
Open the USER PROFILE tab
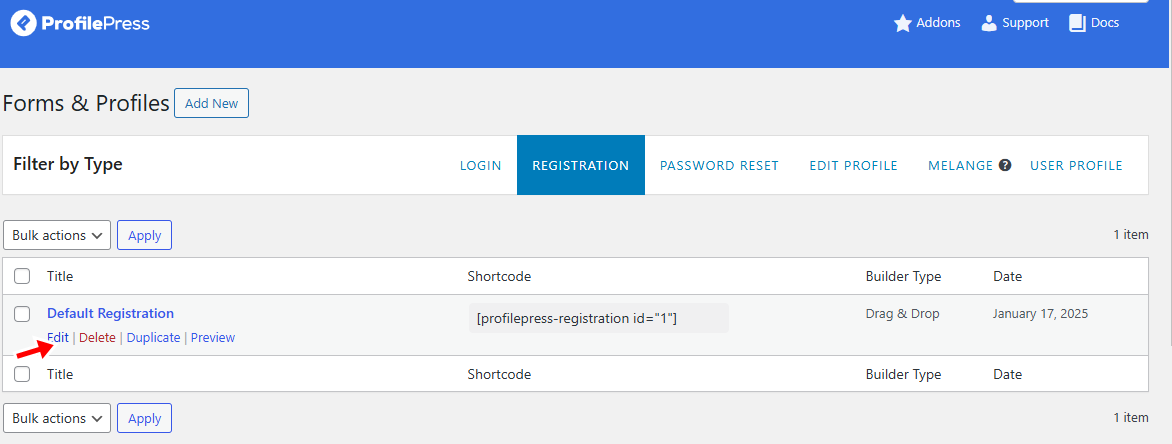[1076, 165]
